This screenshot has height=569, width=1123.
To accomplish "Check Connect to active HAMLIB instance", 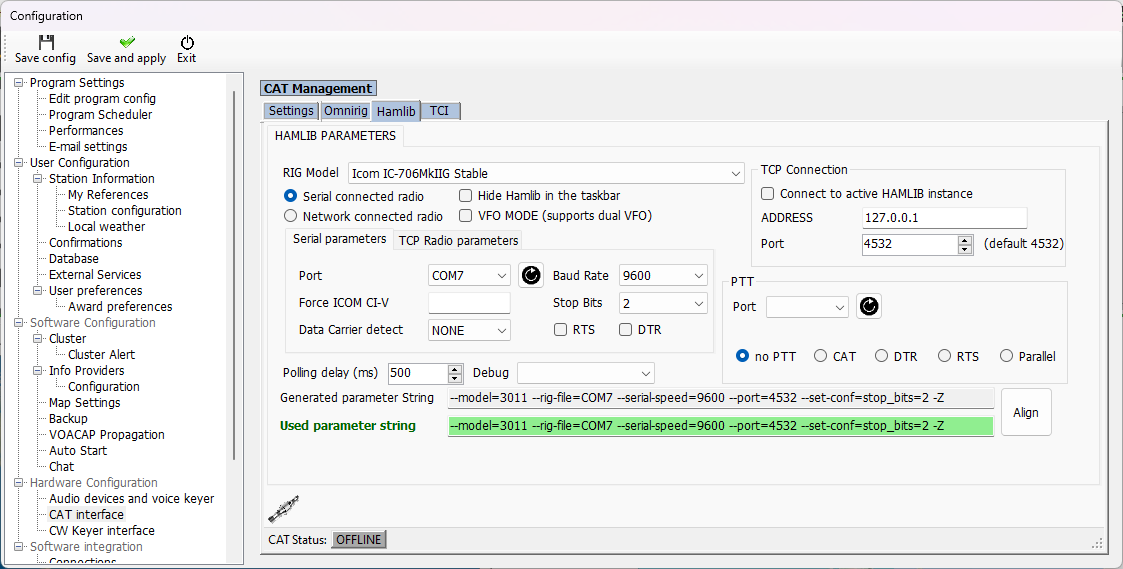I will pos(767,193).
